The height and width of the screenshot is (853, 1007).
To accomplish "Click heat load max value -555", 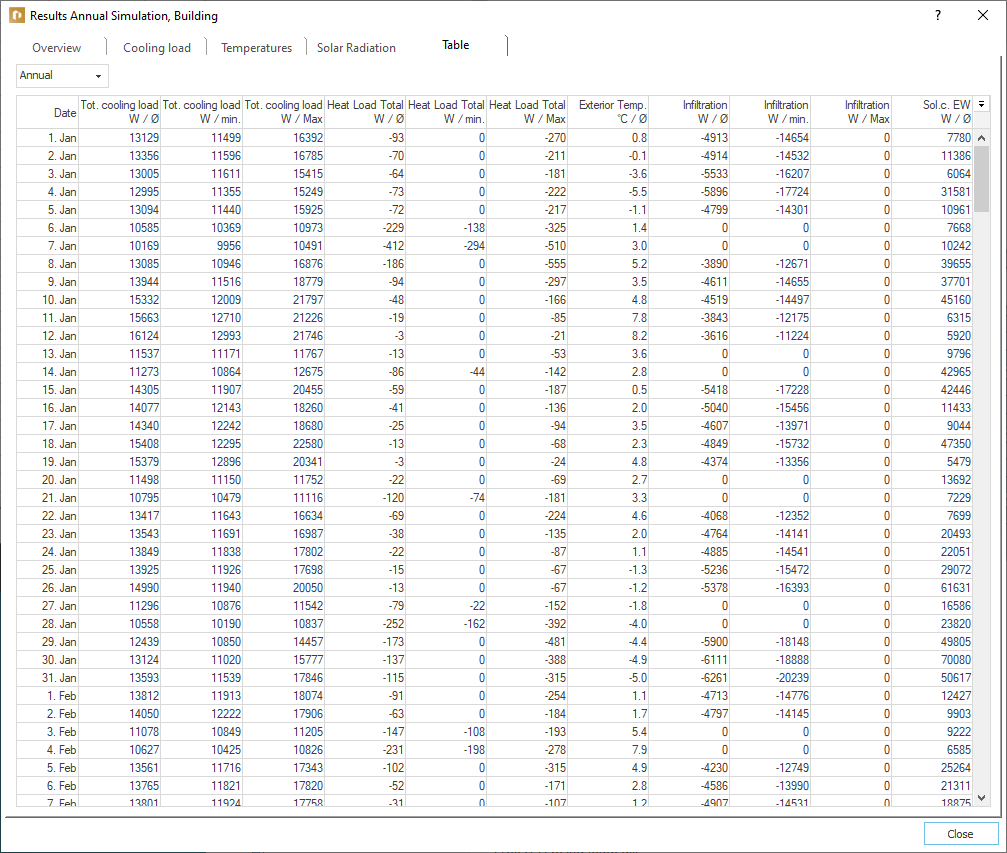I will 527,263.
